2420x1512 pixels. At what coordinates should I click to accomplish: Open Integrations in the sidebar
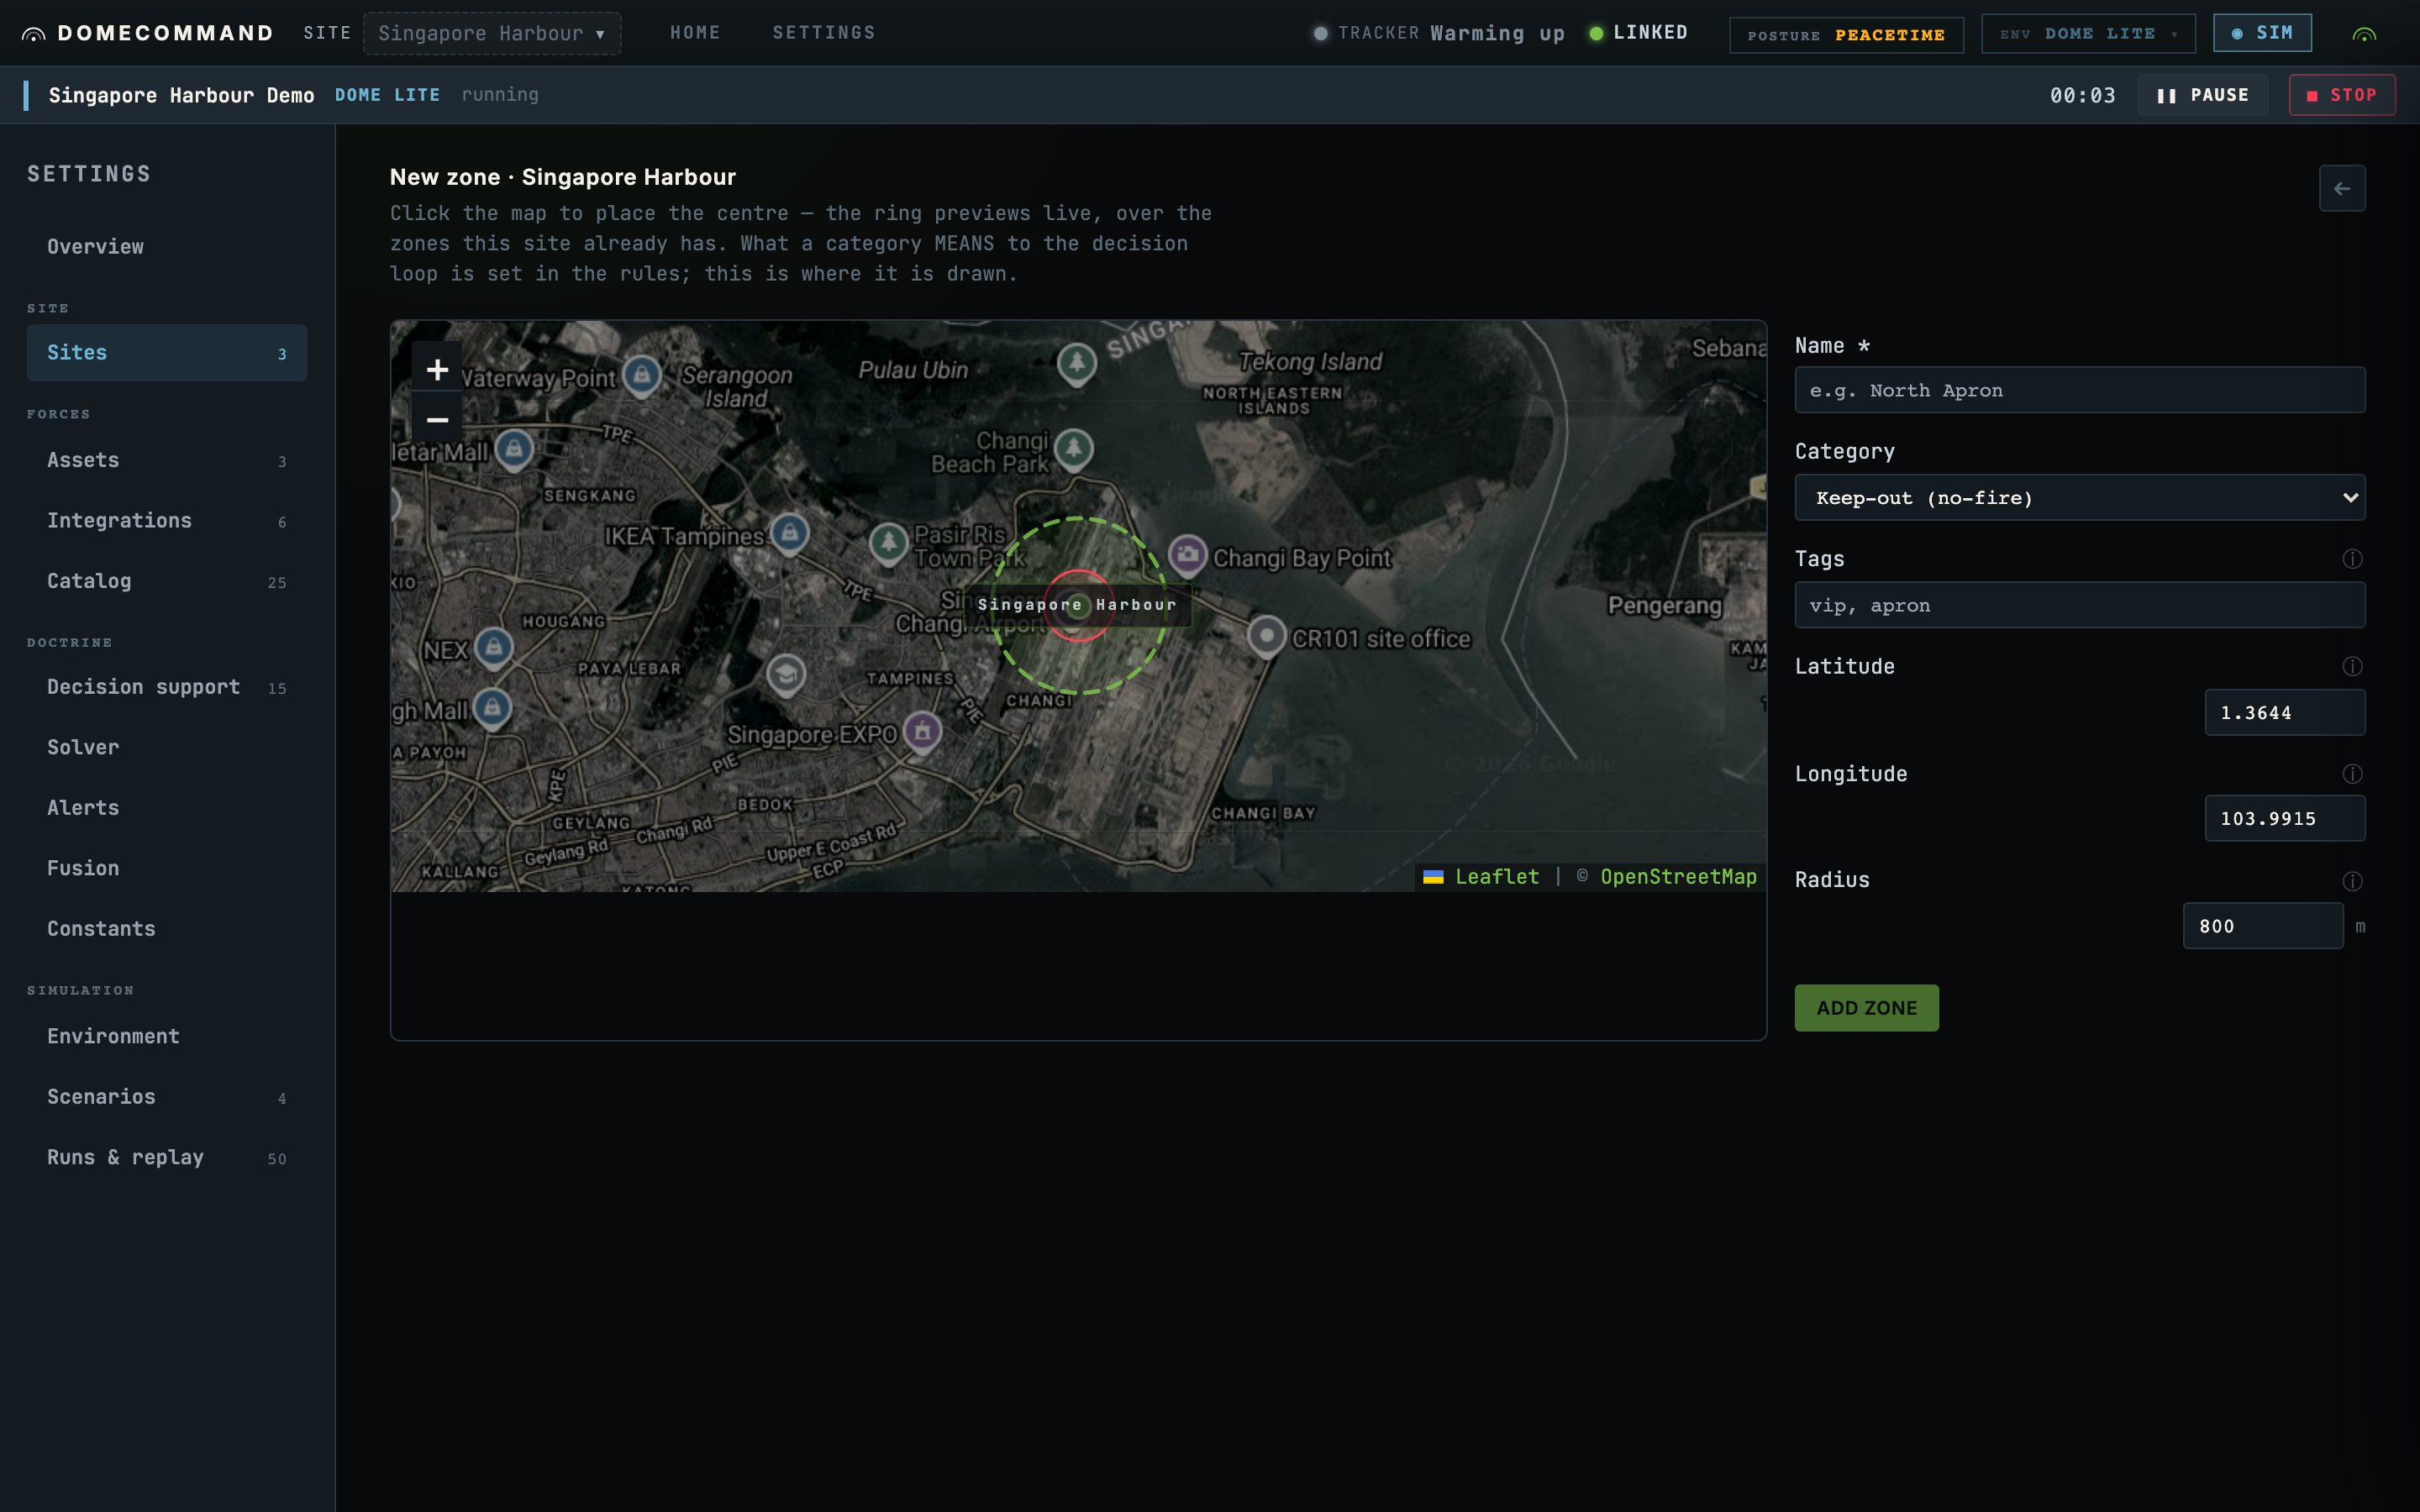click(x=167, y=521)
